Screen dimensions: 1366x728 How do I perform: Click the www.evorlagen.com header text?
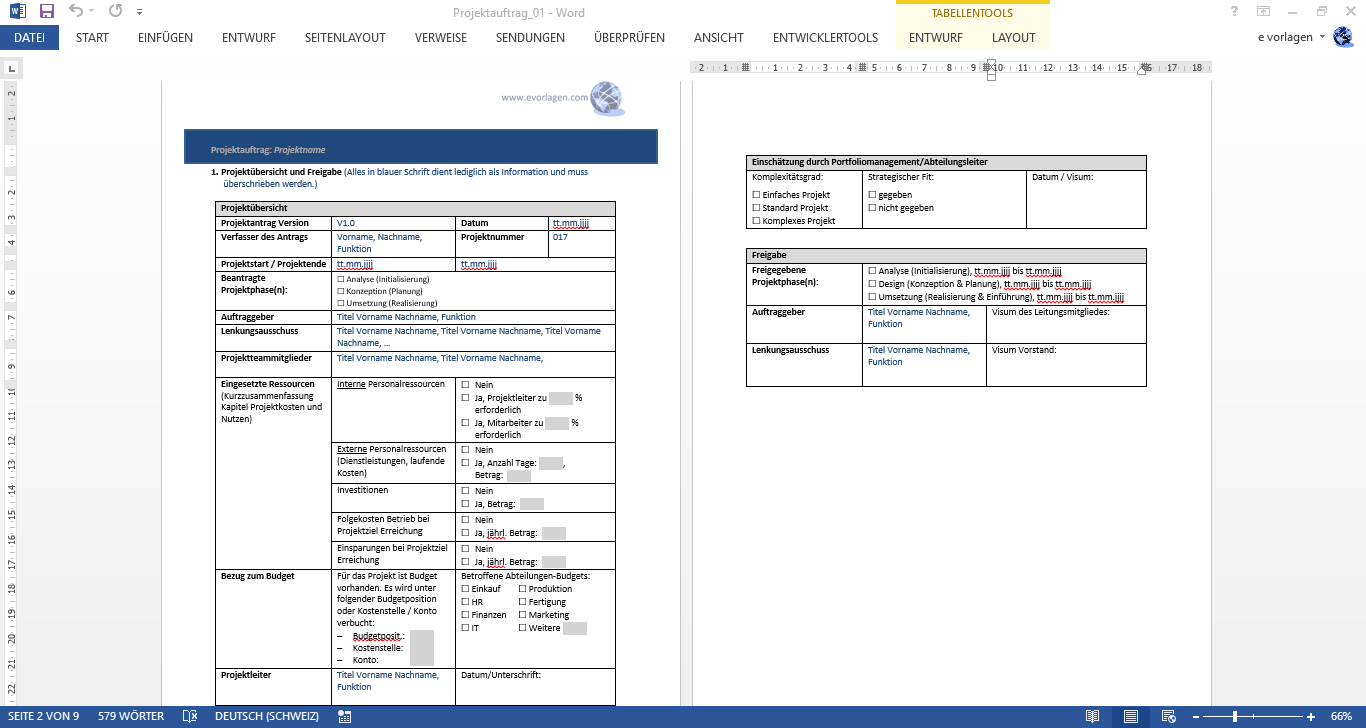coord(544,98)
